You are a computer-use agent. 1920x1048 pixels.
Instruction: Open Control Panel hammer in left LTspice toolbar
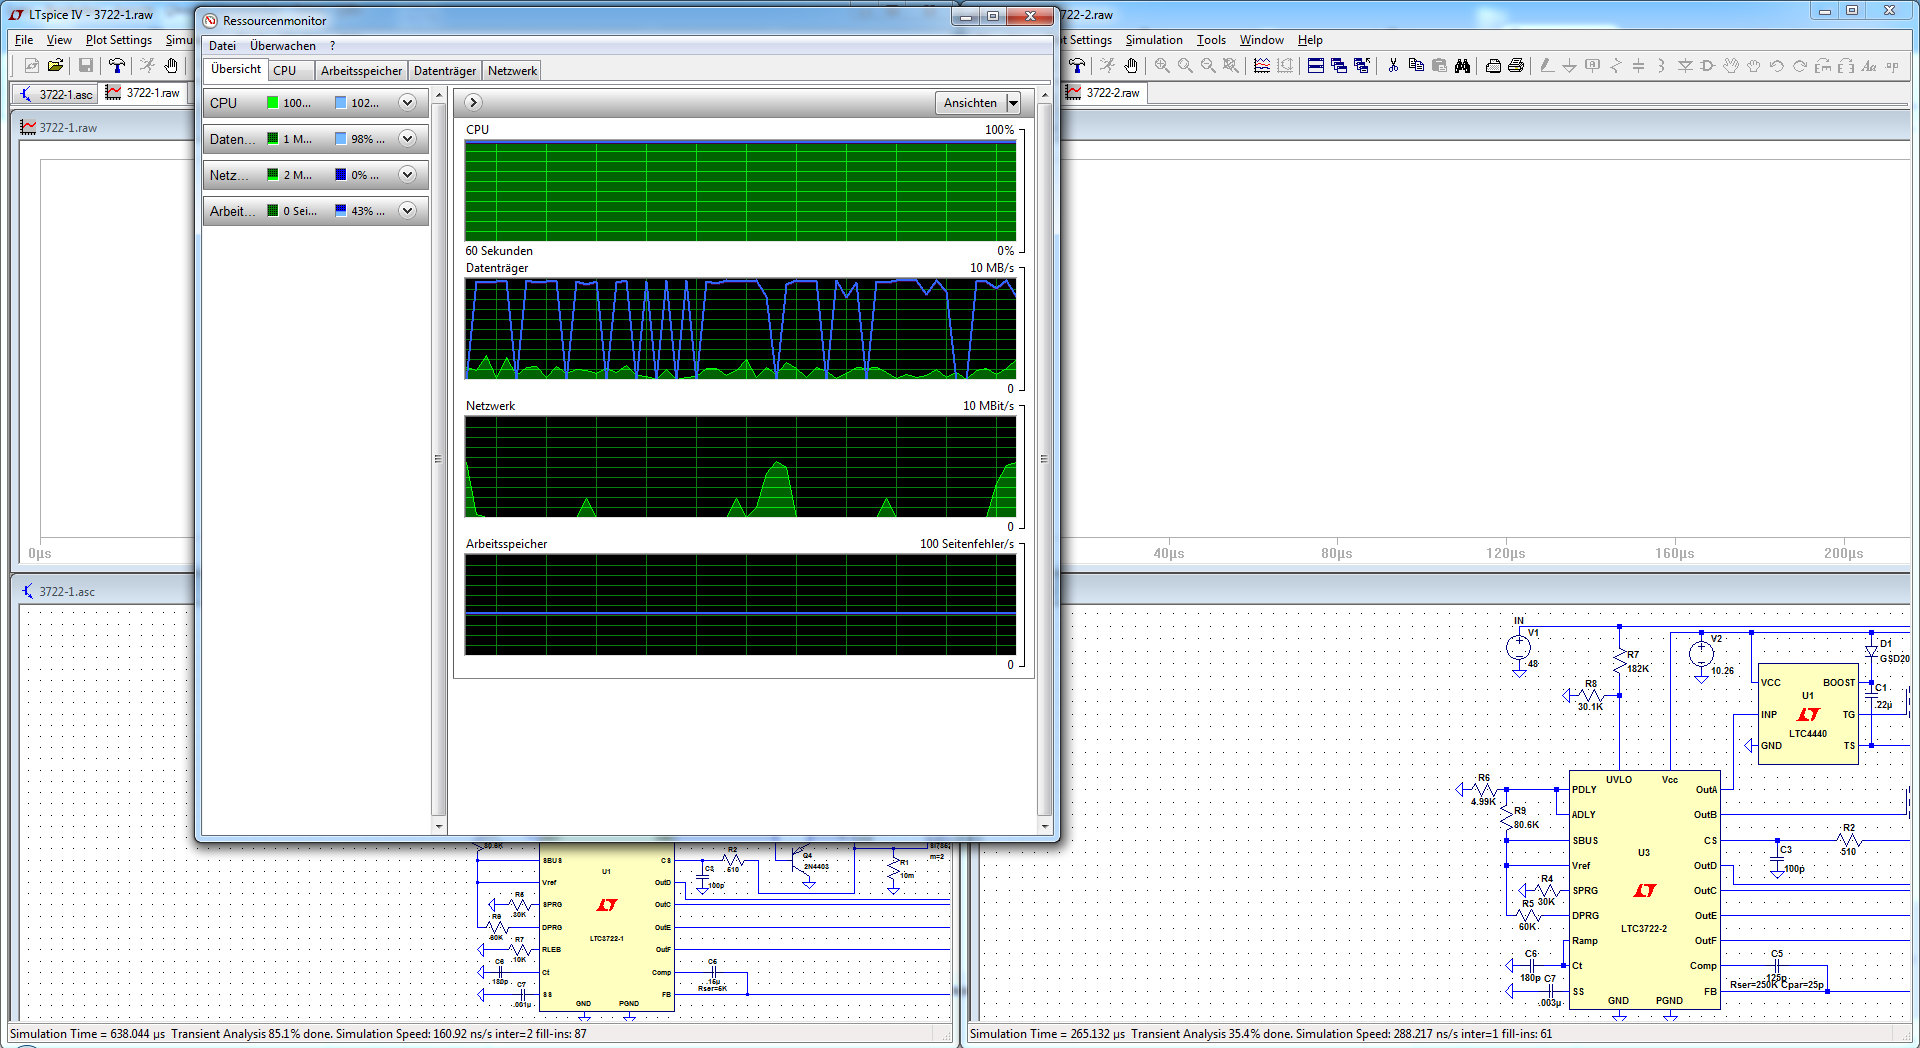(x=117, y=65)
